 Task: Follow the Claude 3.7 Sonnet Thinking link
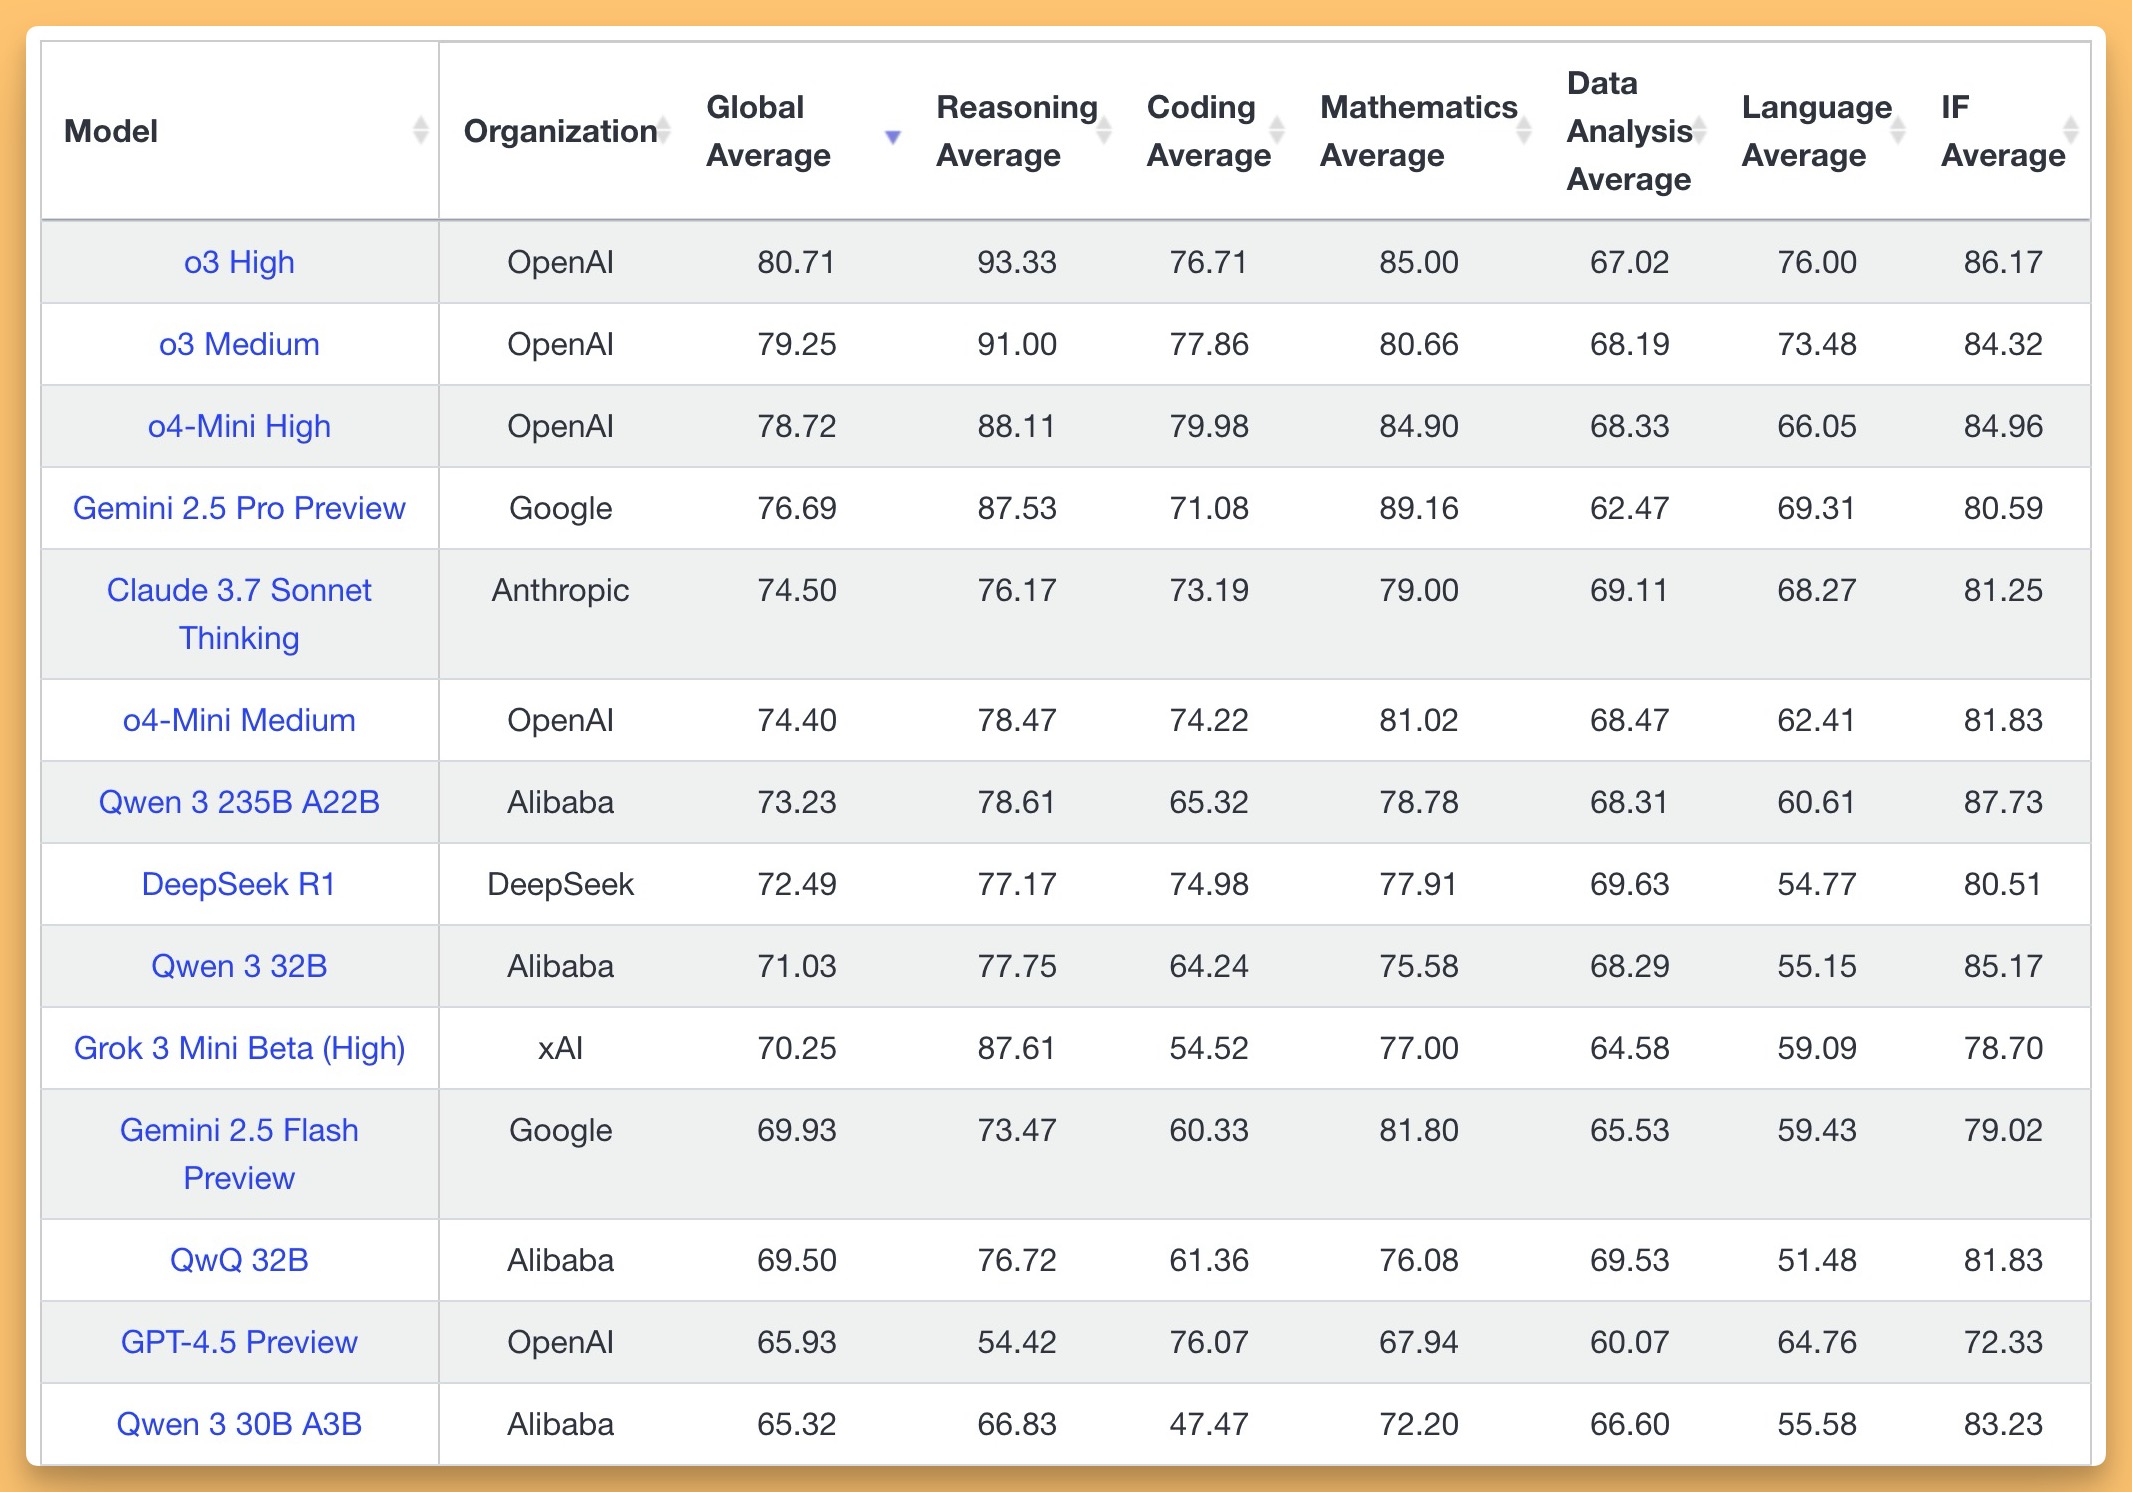click(239, 613)
